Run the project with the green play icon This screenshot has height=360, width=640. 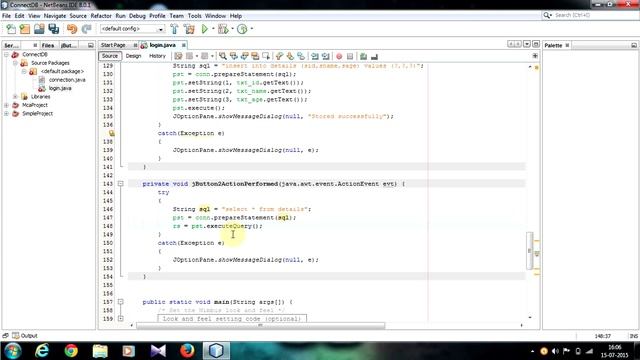(204, 29)
